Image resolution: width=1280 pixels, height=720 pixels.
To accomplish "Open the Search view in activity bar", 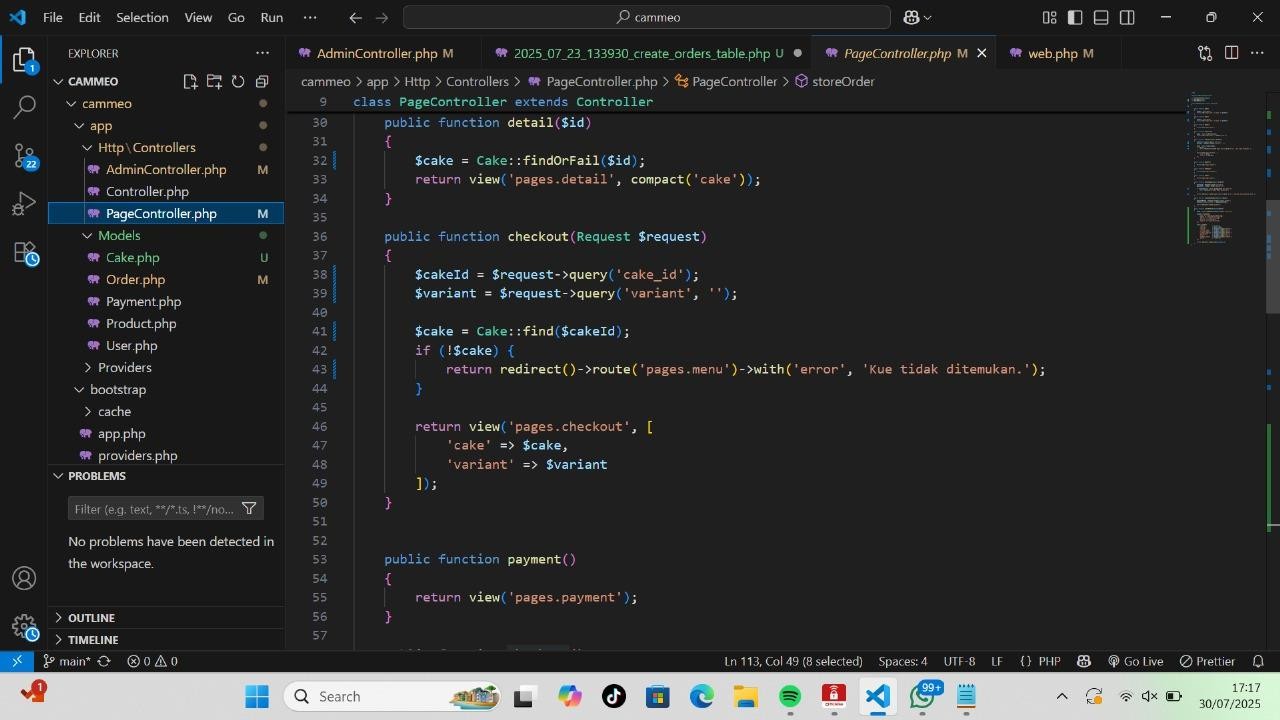I will [x=24, y=107].
